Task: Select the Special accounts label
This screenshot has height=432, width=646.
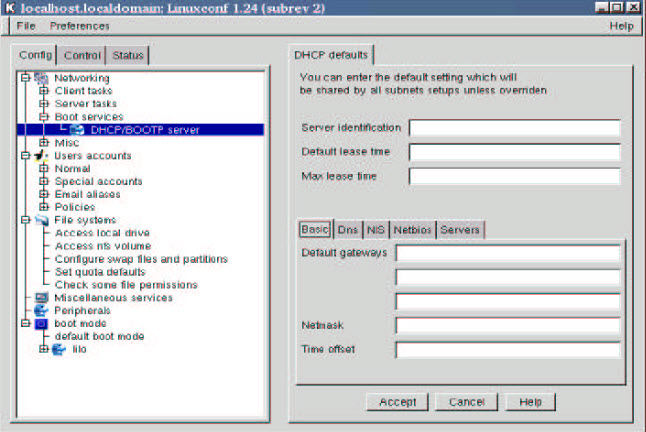Action: 98,182
